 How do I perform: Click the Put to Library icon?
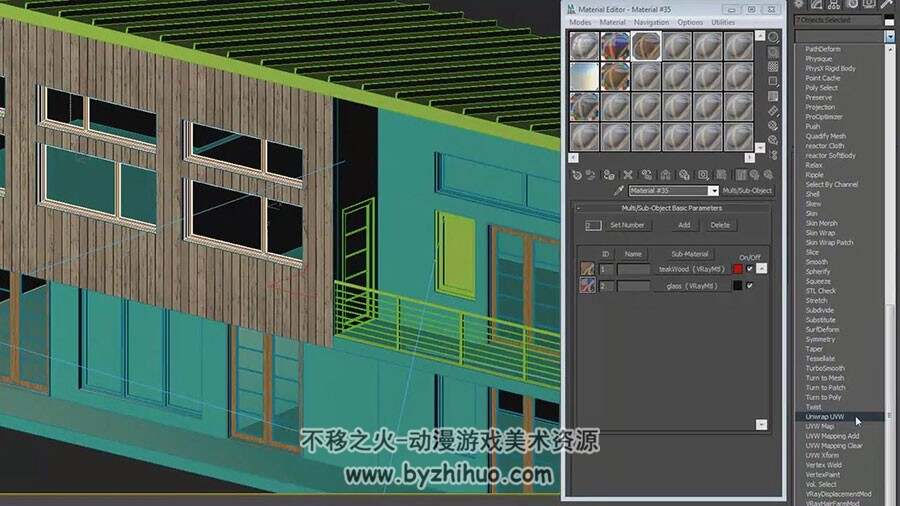(x=684, y=175)
